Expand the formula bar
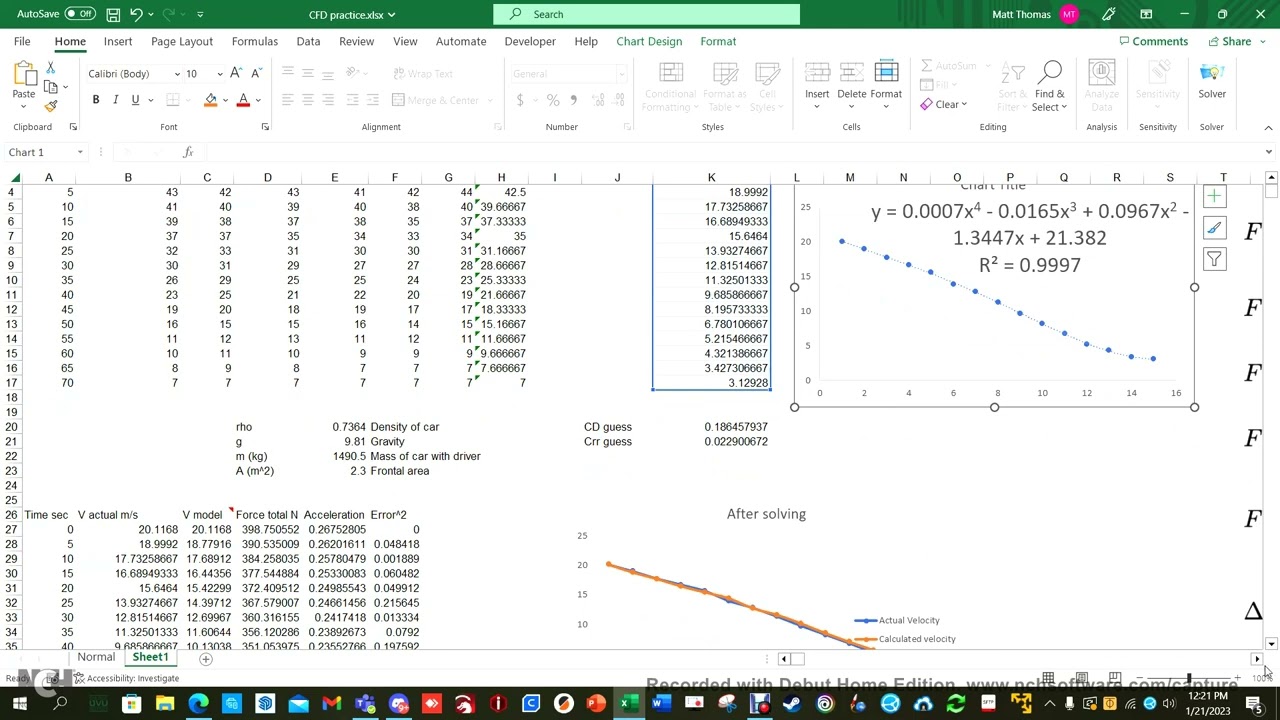Viewport: 1280px width, 720px height. [x=1268, y=152]
